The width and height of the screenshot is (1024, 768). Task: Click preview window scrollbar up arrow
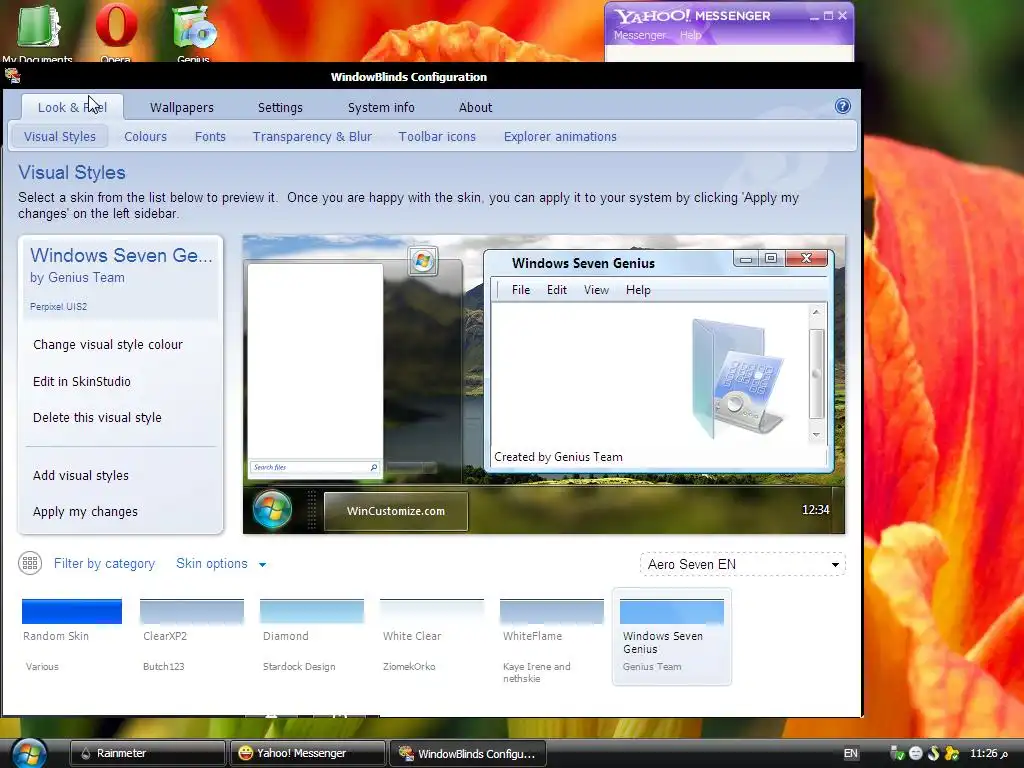tap(816, 313)
